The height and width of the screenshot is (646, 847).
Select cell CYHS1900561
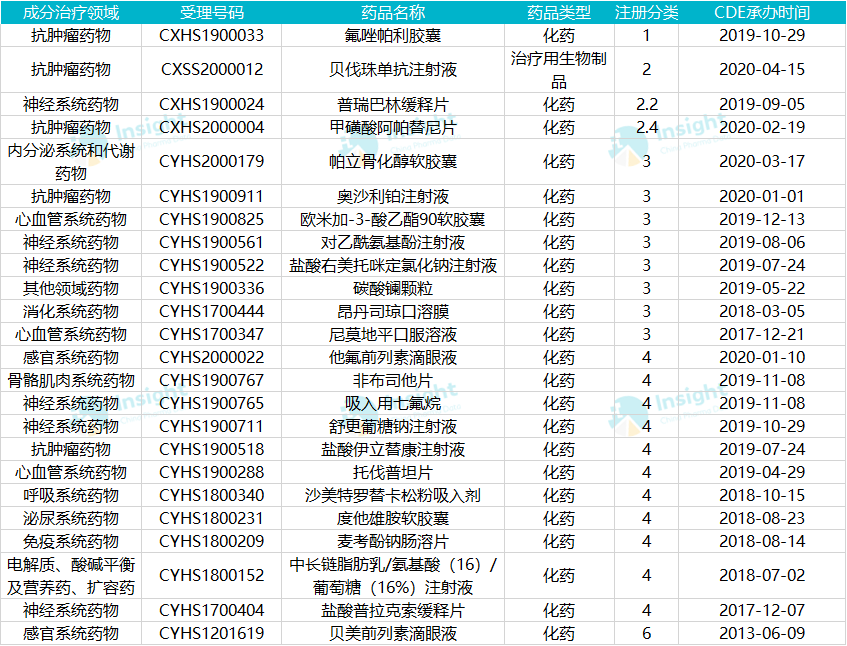(212, 243)
